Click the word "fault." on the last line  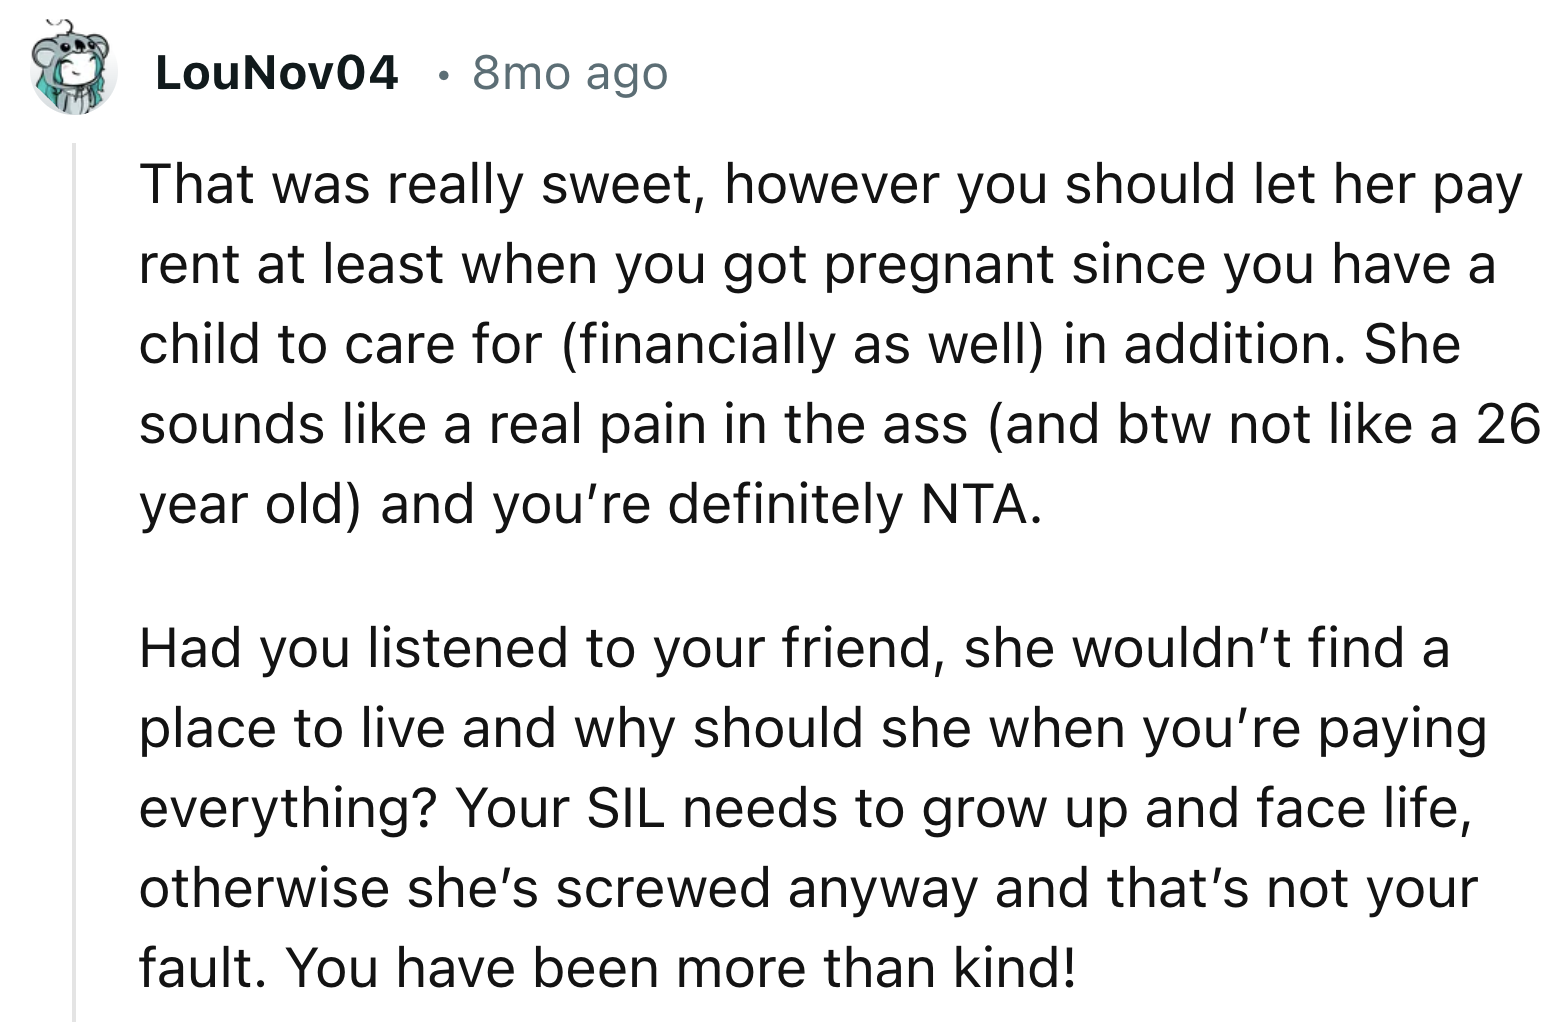coord(204,968)
